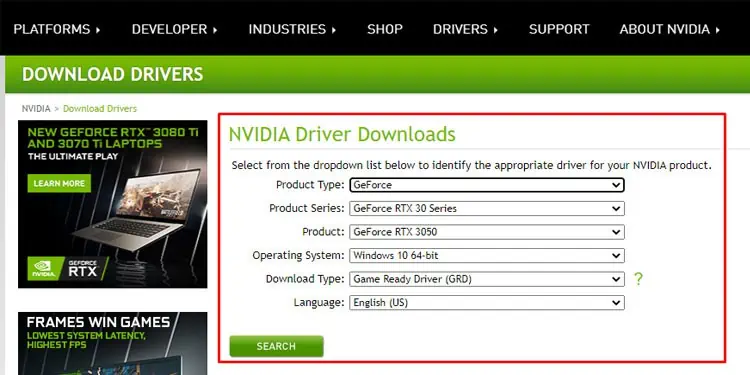This screenshot has width=750, height=375.
Task: Open the Product Type dropdown
Action: (487, 185)
